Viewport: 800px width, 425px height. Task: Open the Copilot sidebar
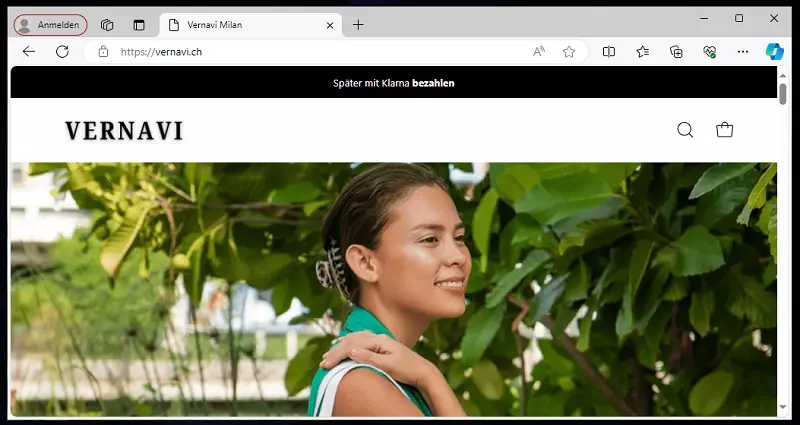click(774, 52)
